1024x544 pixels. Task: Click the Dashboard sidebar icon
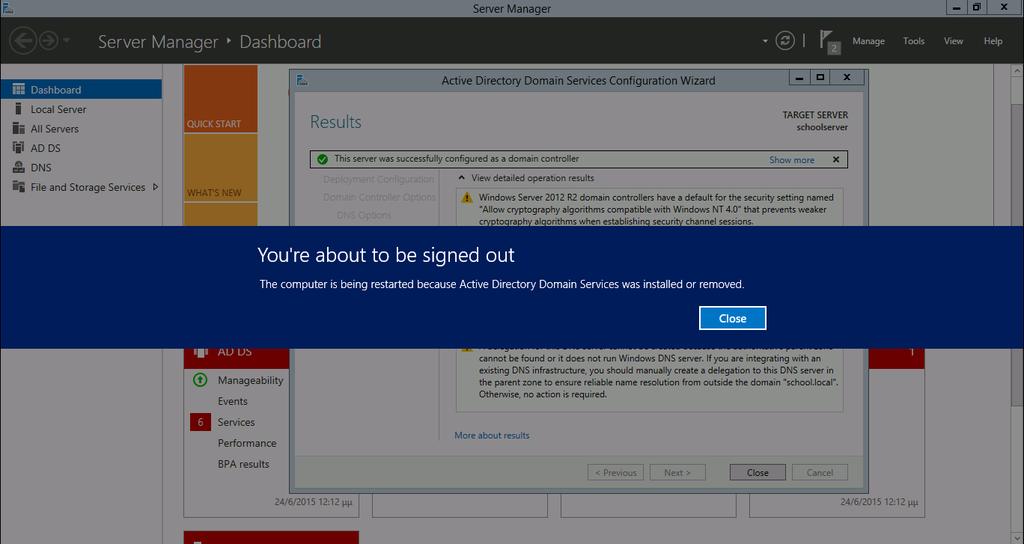[x=18, y=89]
